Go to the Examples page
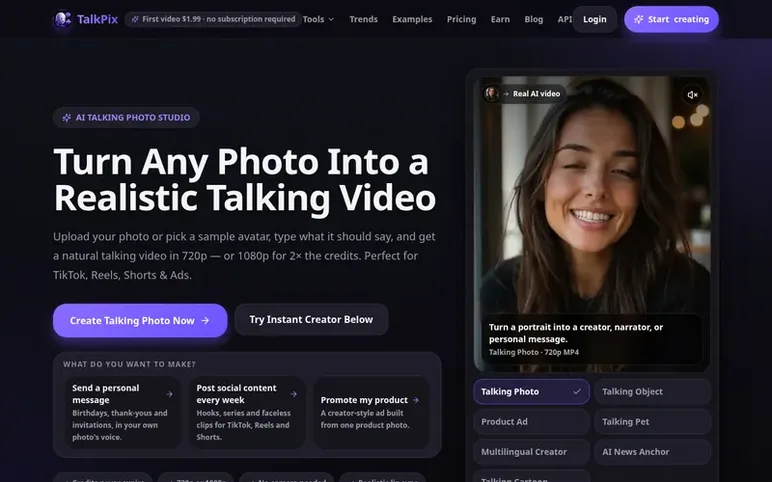This screenshot has height=482, width=772. (x=412, y=19)
